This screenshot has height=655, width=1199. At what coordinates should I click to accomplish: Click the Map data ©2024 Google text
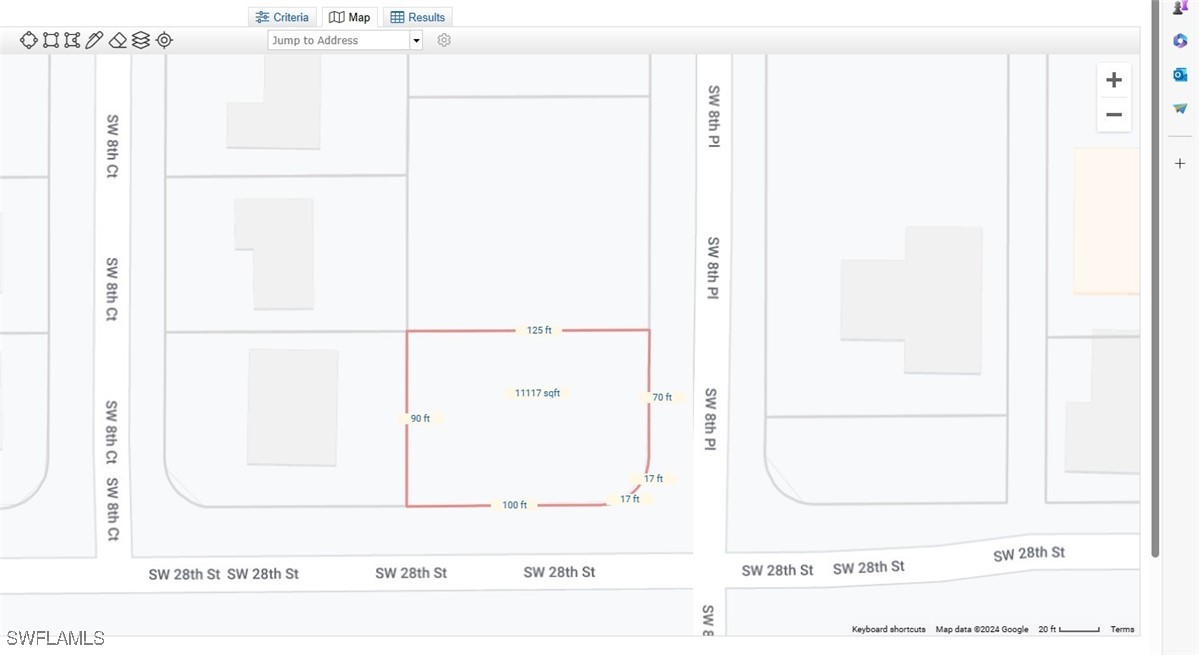[982, 629]
